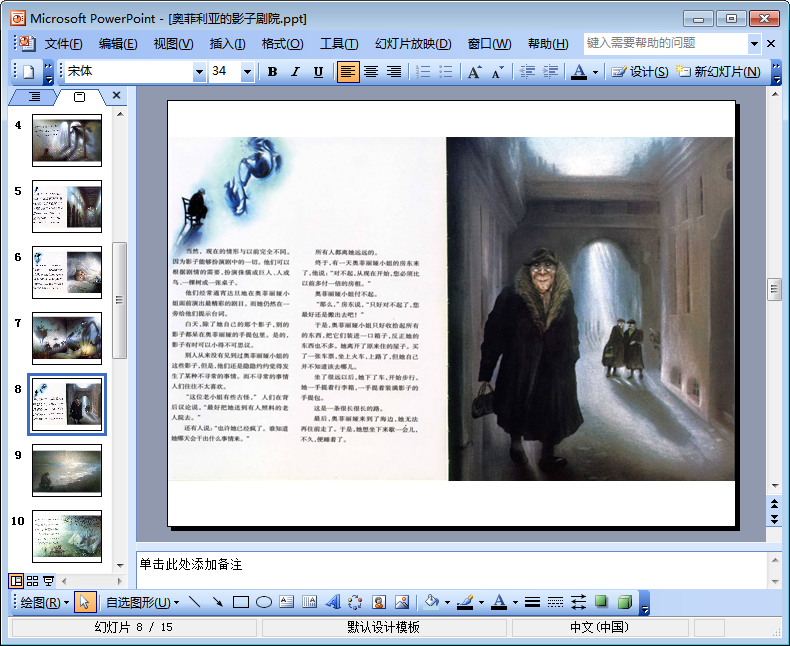Open the 文件(F) menu
This screenshot has height=646, width=790.
pos(63,44)
